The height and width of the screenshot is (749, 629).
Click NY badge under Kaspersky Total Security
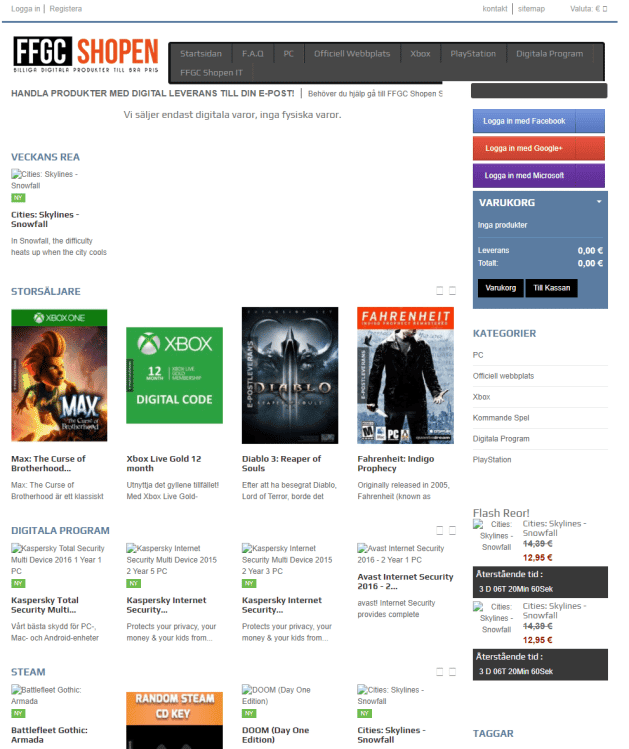tap(18, 583)
